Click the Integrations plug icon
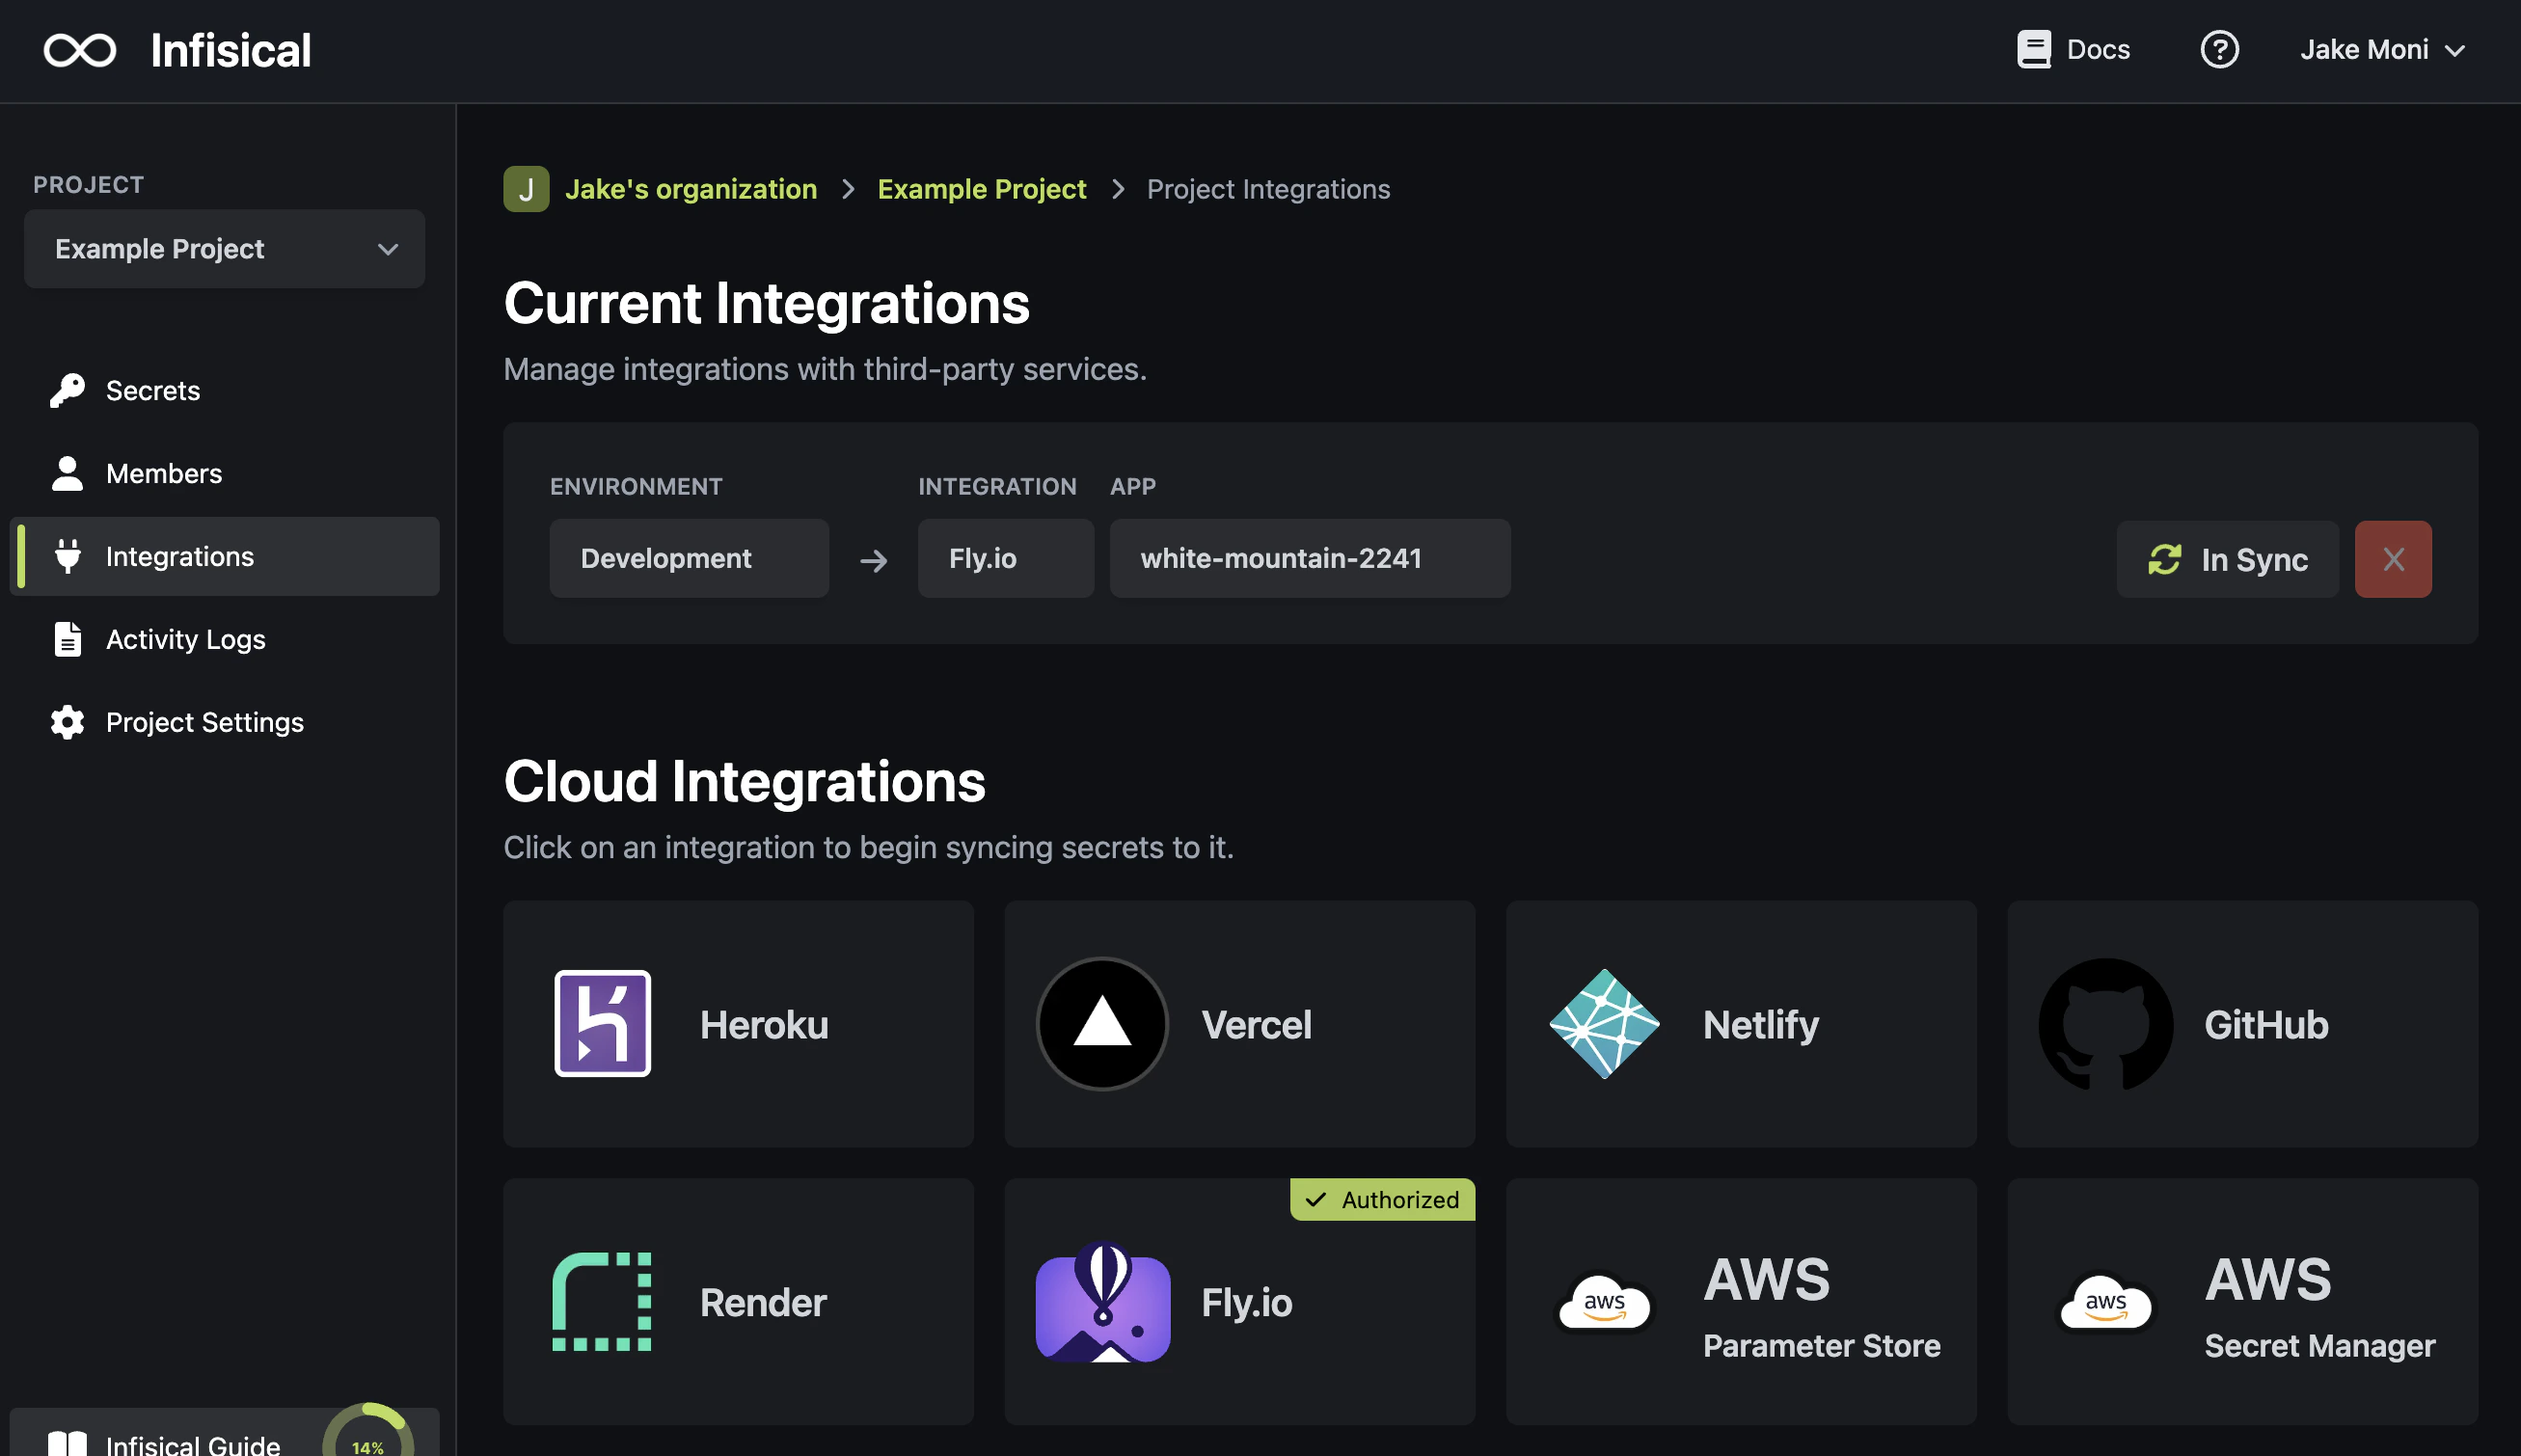 [67, 556]
